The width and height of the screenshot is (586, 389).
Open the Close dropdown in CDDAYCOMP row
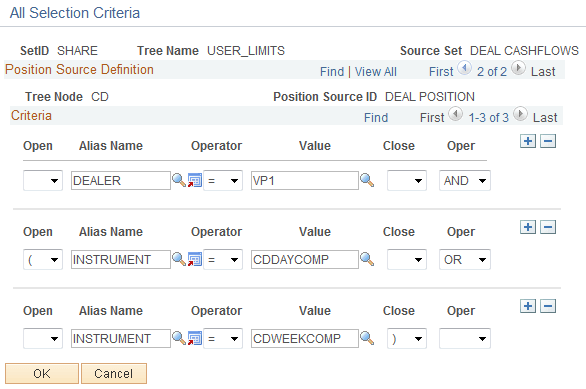407,260
